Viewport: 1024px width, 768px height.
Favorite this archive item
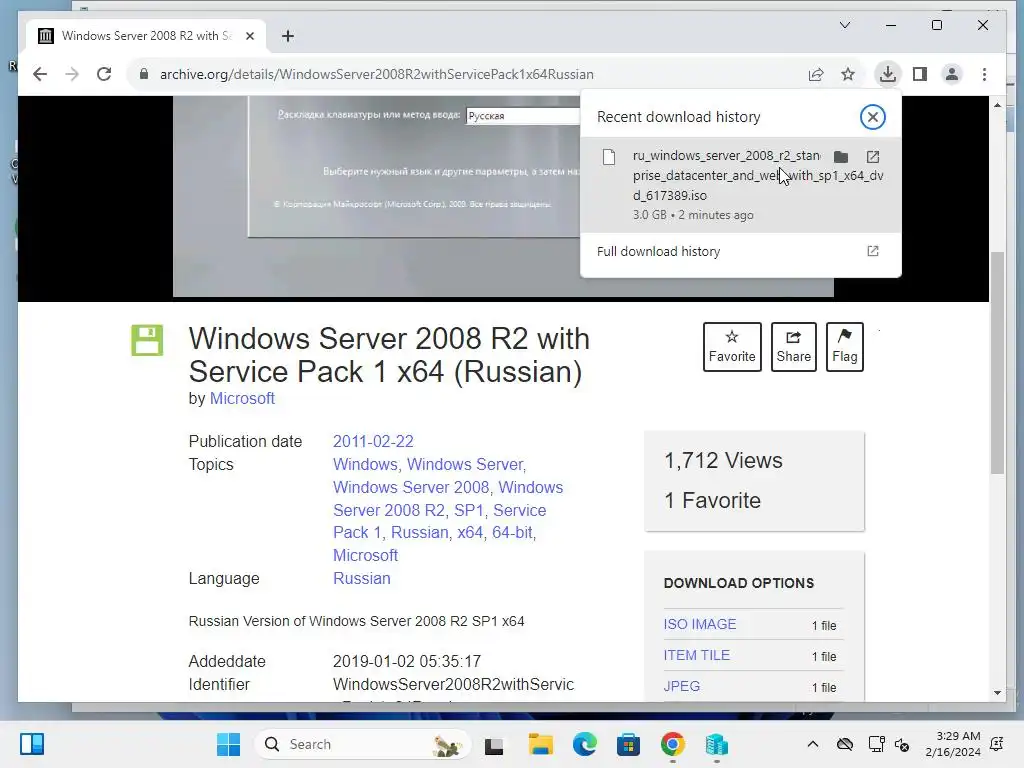click(732, 347)
